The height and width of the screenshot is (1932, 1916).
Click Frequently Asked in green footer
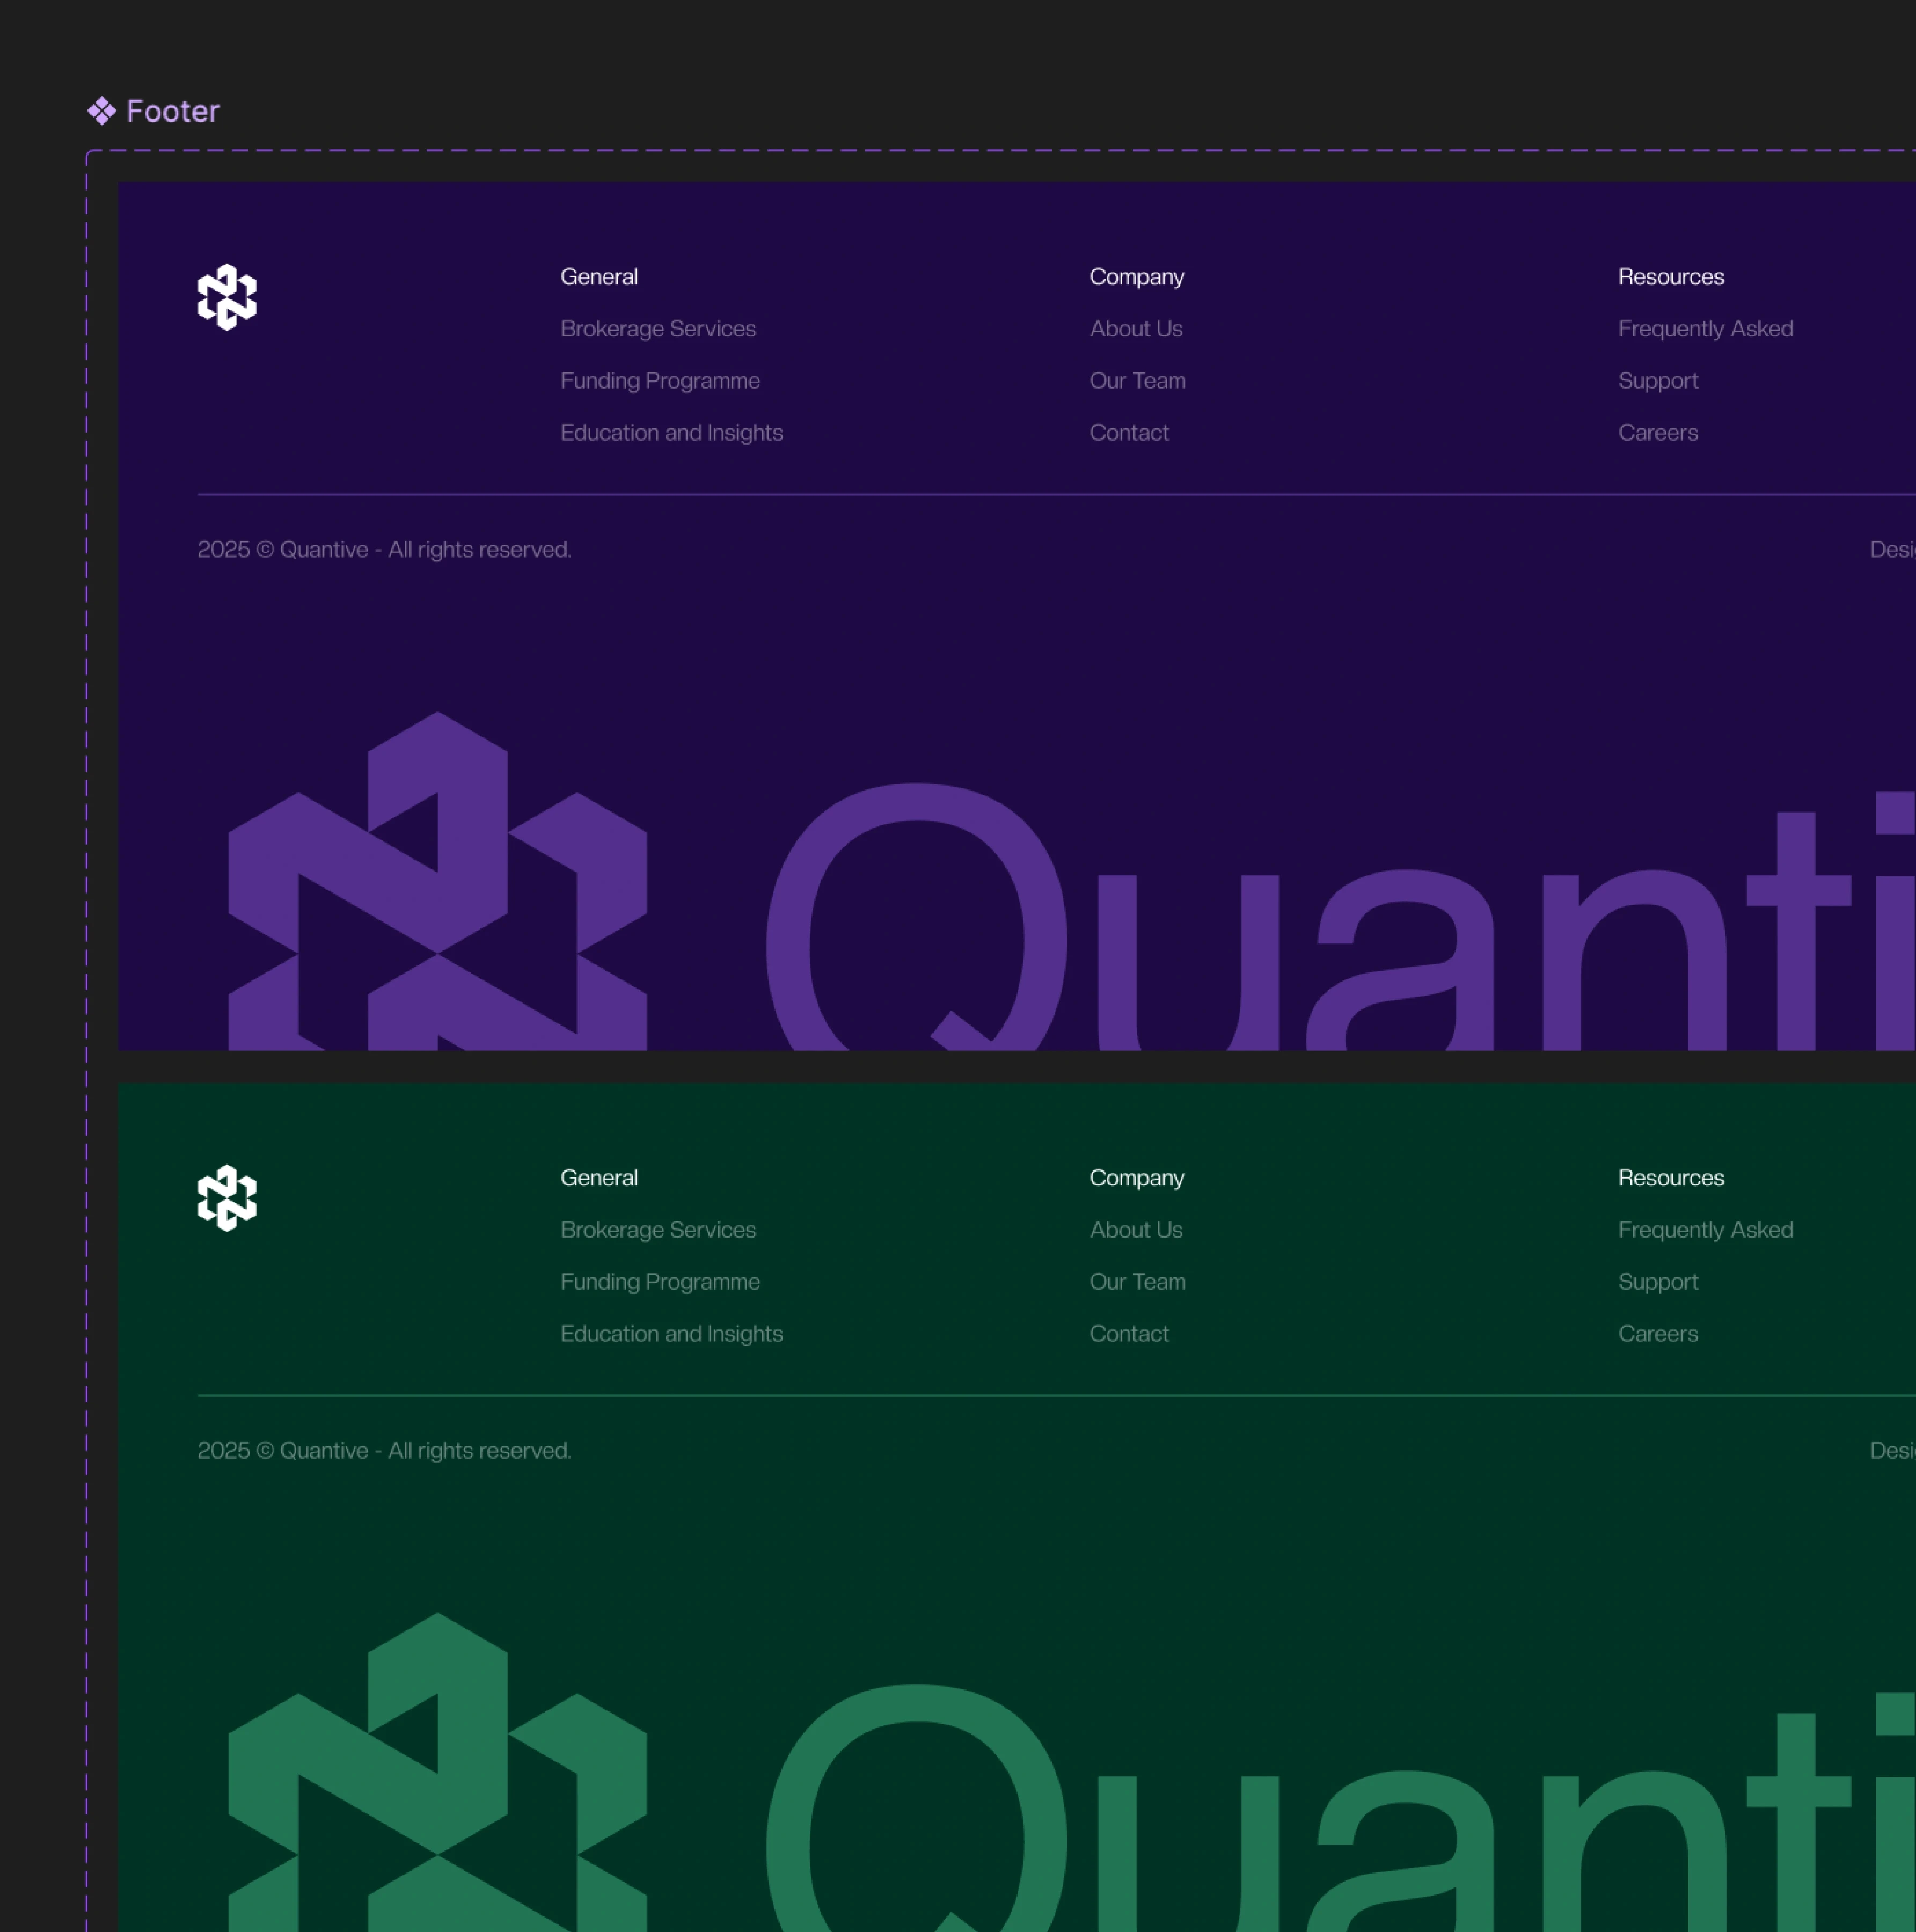1705,1229
